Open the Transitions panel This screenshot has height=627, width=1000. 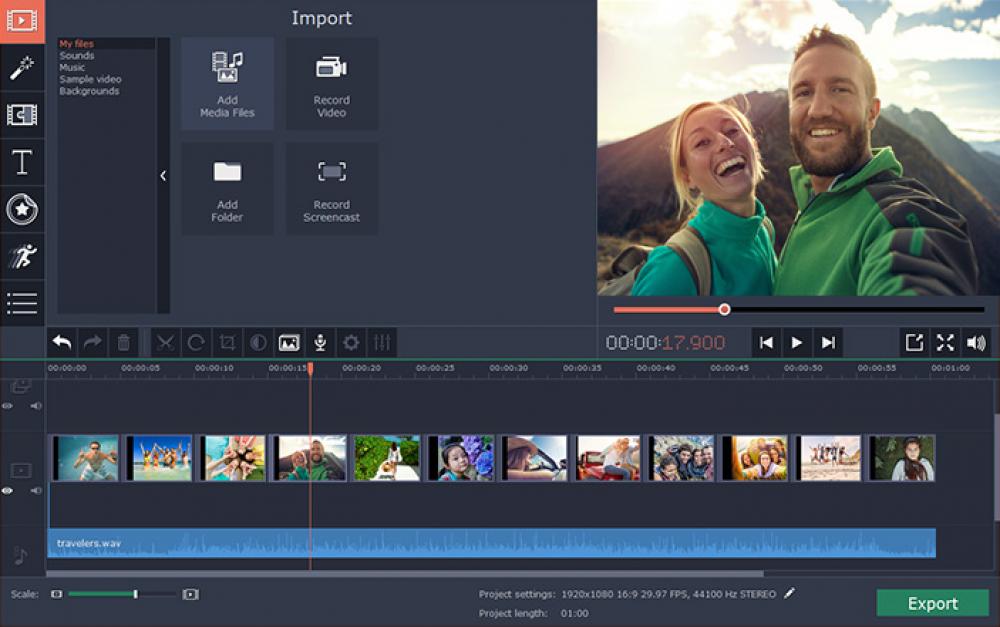point(22,116)
